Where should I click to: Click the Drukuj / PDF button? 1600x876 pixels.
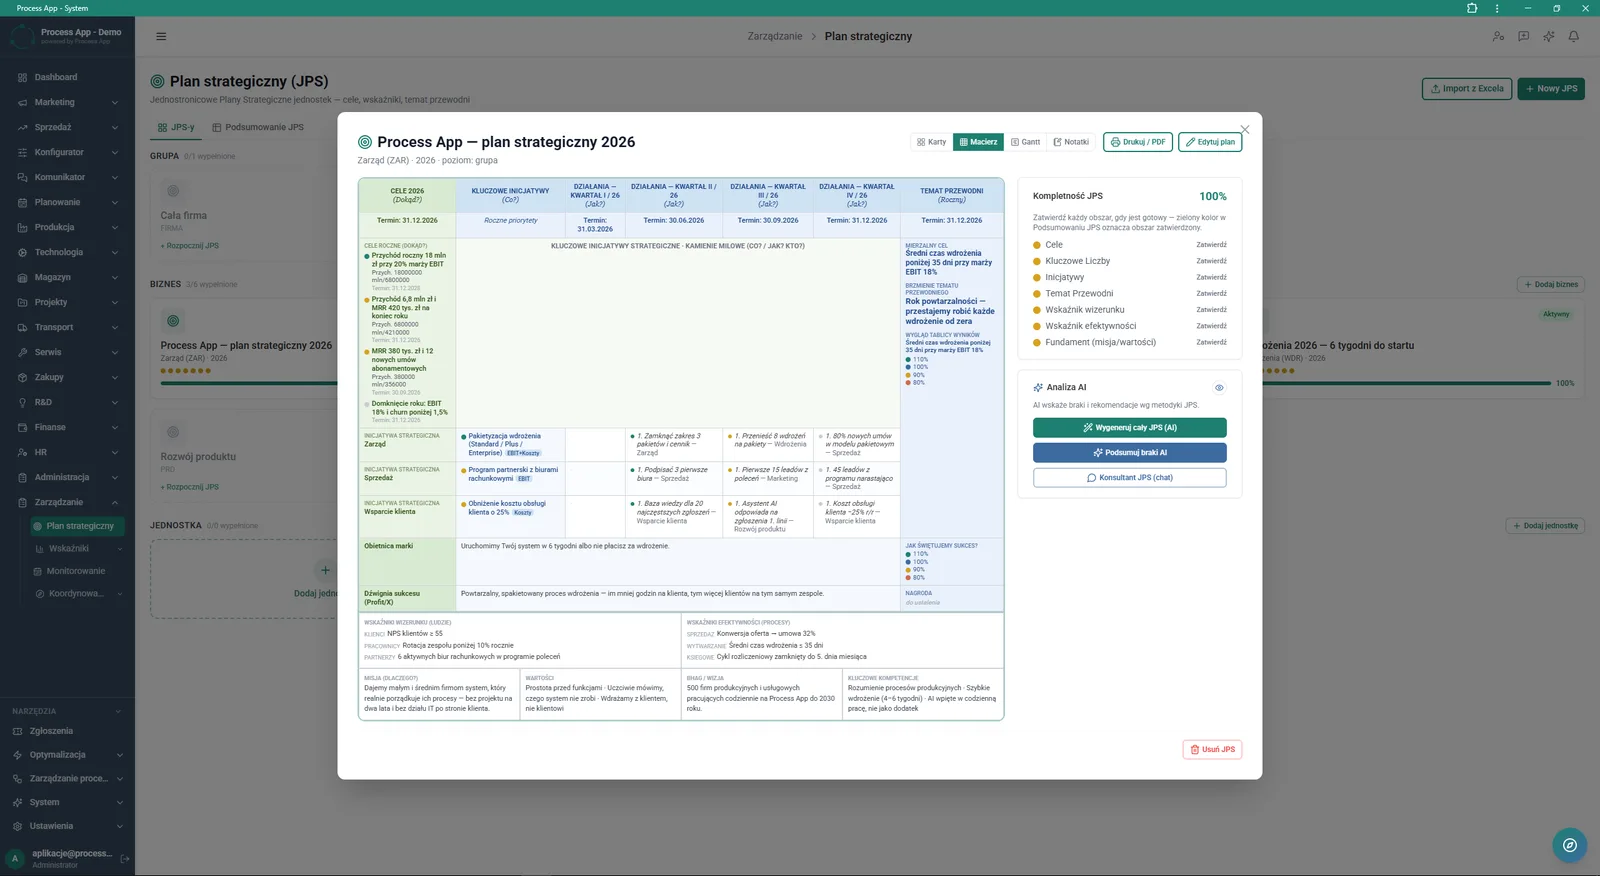1138,142
